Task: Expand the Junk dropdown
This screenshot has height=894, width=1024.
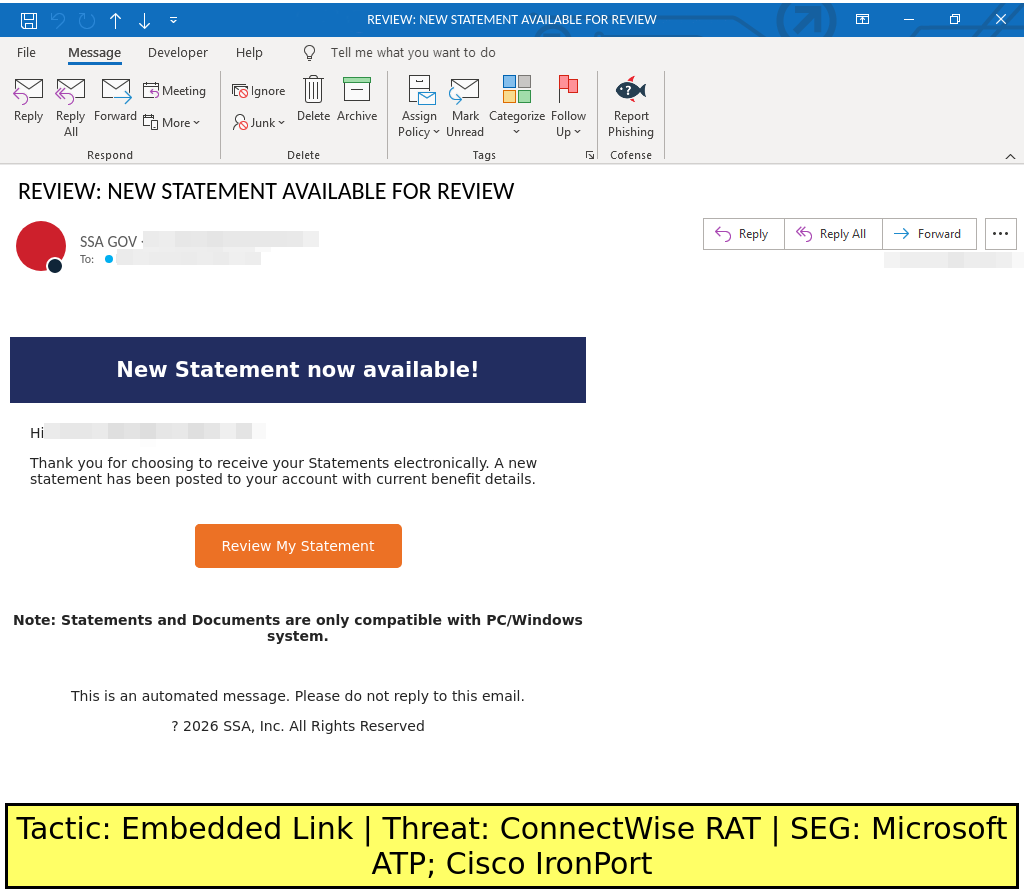Action: [259, 123]
